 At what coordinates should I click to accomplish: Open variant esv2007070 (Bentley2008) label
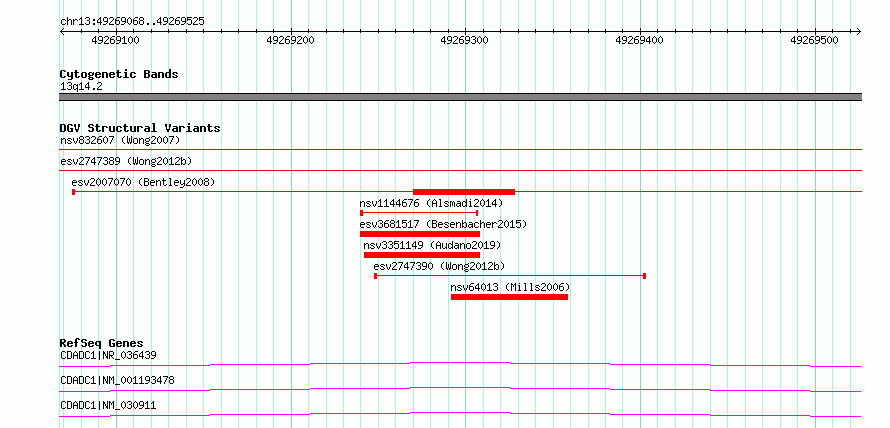pos(143,182)
